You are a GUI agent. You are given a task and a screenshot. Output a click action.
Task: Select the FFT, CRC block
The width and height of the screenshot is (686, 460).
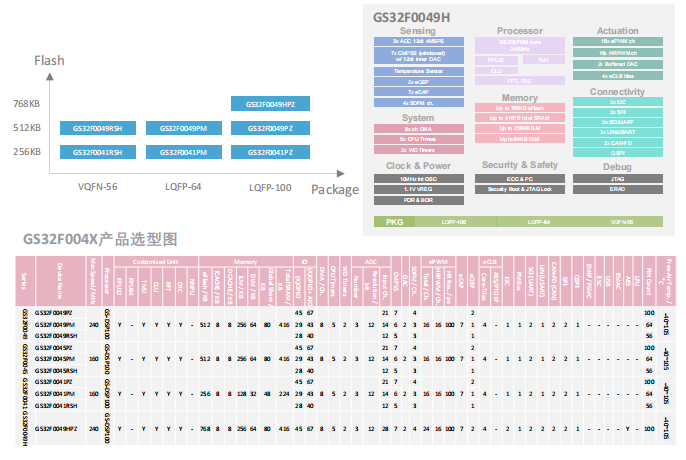(x=520, y=81)
